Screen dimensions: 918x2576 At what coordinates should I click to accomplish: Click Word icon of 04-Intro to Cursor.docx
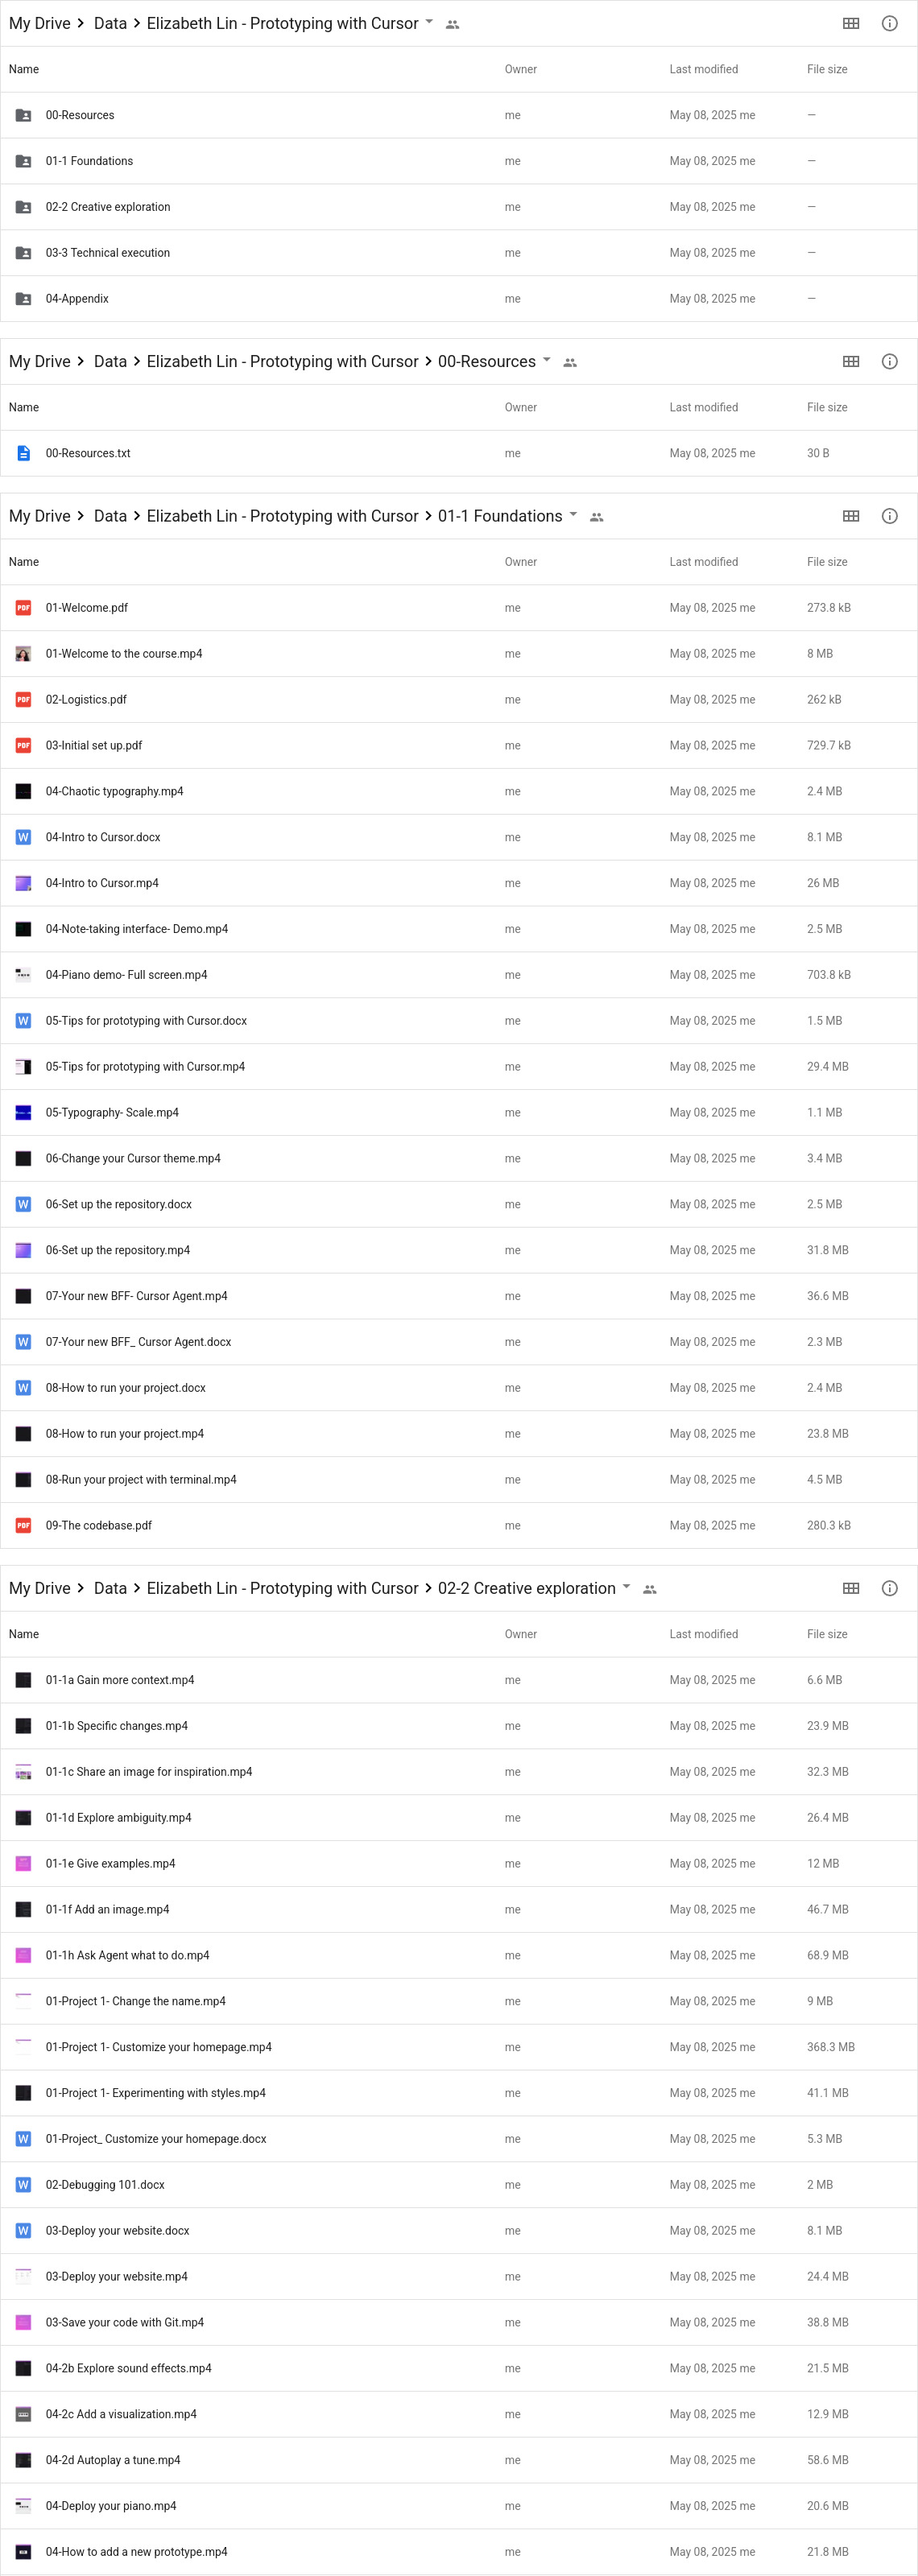pyautogui.click(x=23, y=837)
